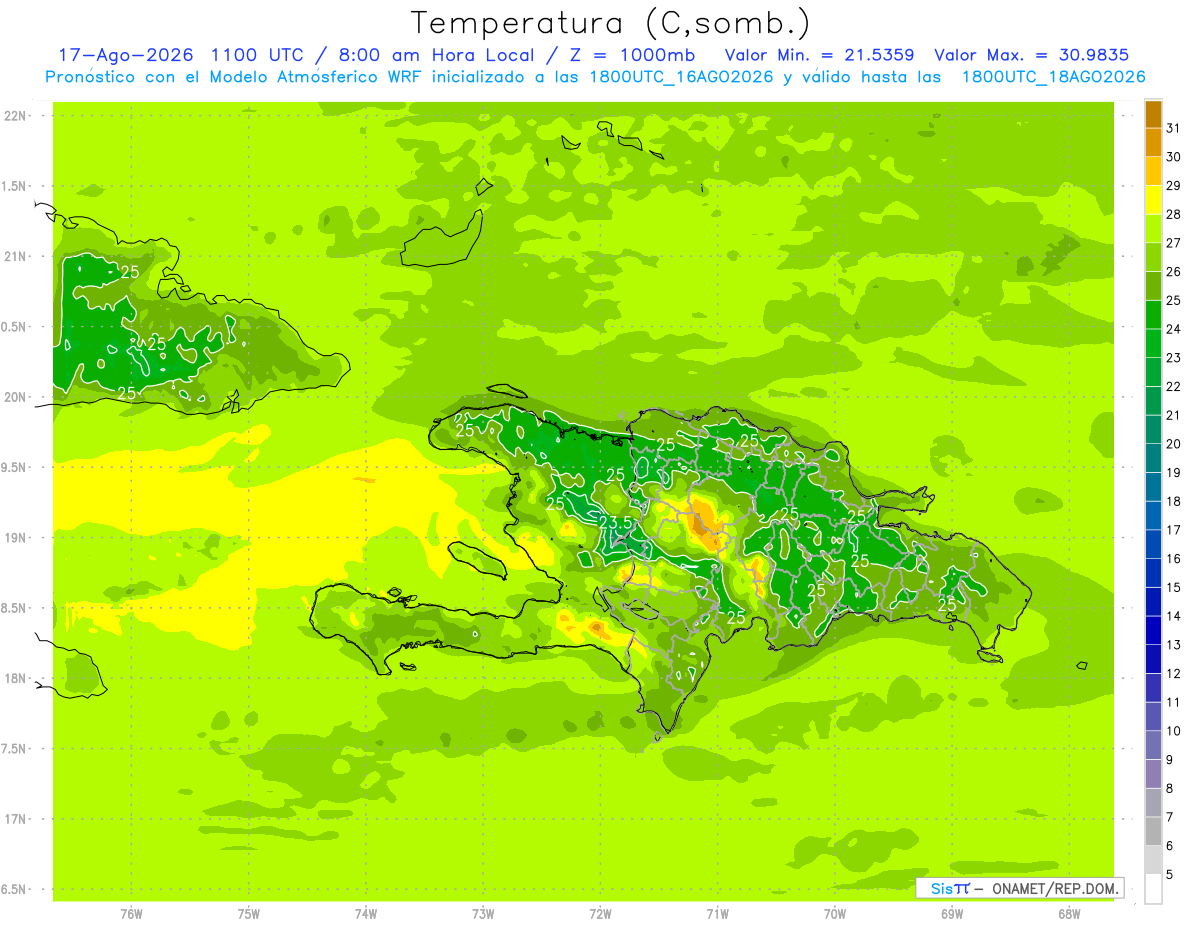1200x927 pixels.
Task: Click the 18N latitude axis label
Action: pos(15,678)
